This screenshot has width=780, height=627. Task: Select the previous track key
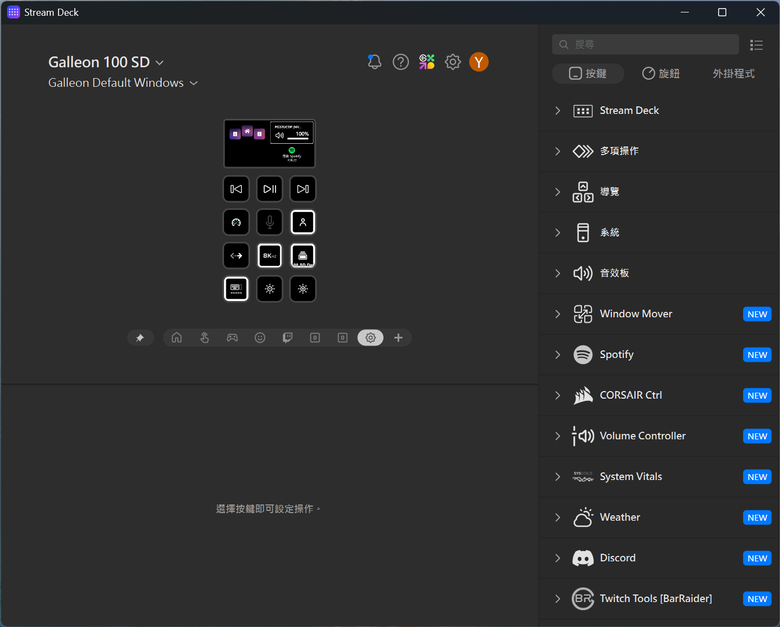coord(236,189)
